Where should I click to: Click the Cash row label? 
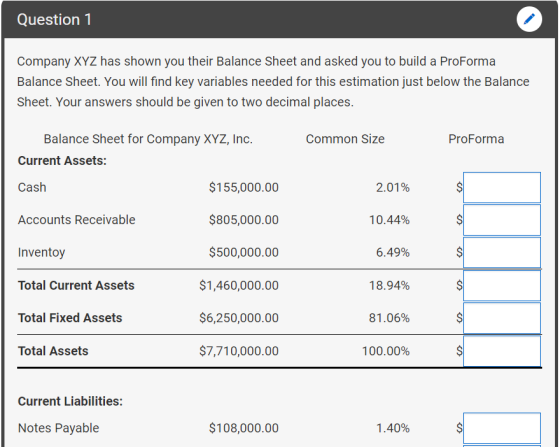(32, 187)
